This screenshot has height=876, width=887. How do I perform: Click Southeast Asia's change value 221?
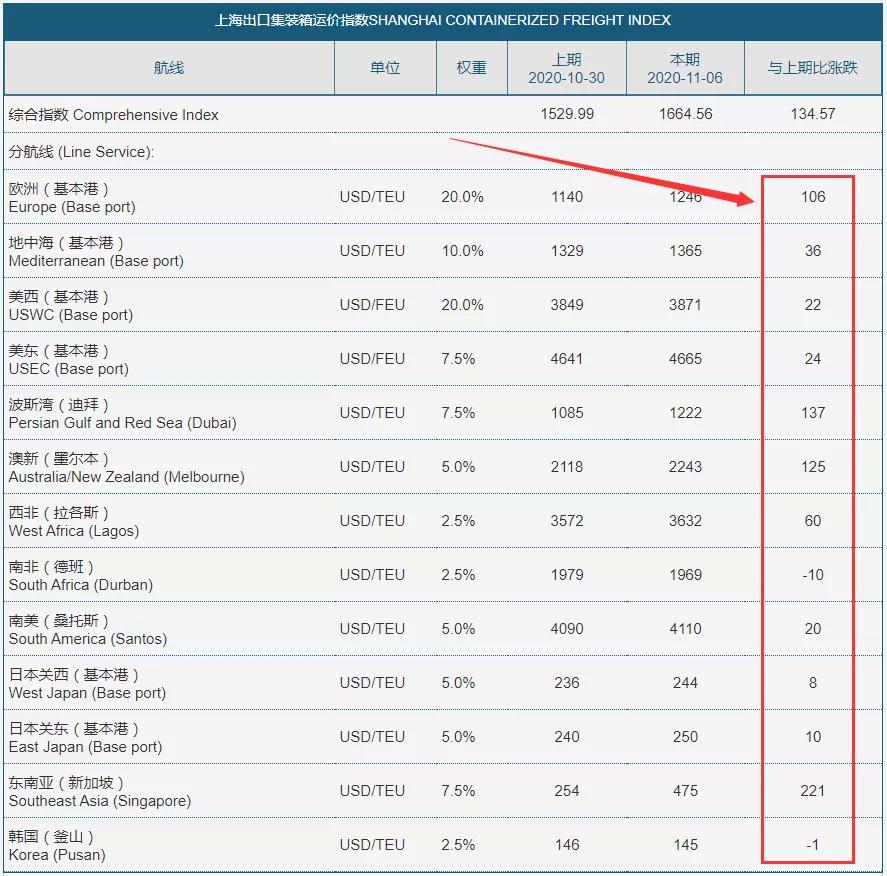813,791
